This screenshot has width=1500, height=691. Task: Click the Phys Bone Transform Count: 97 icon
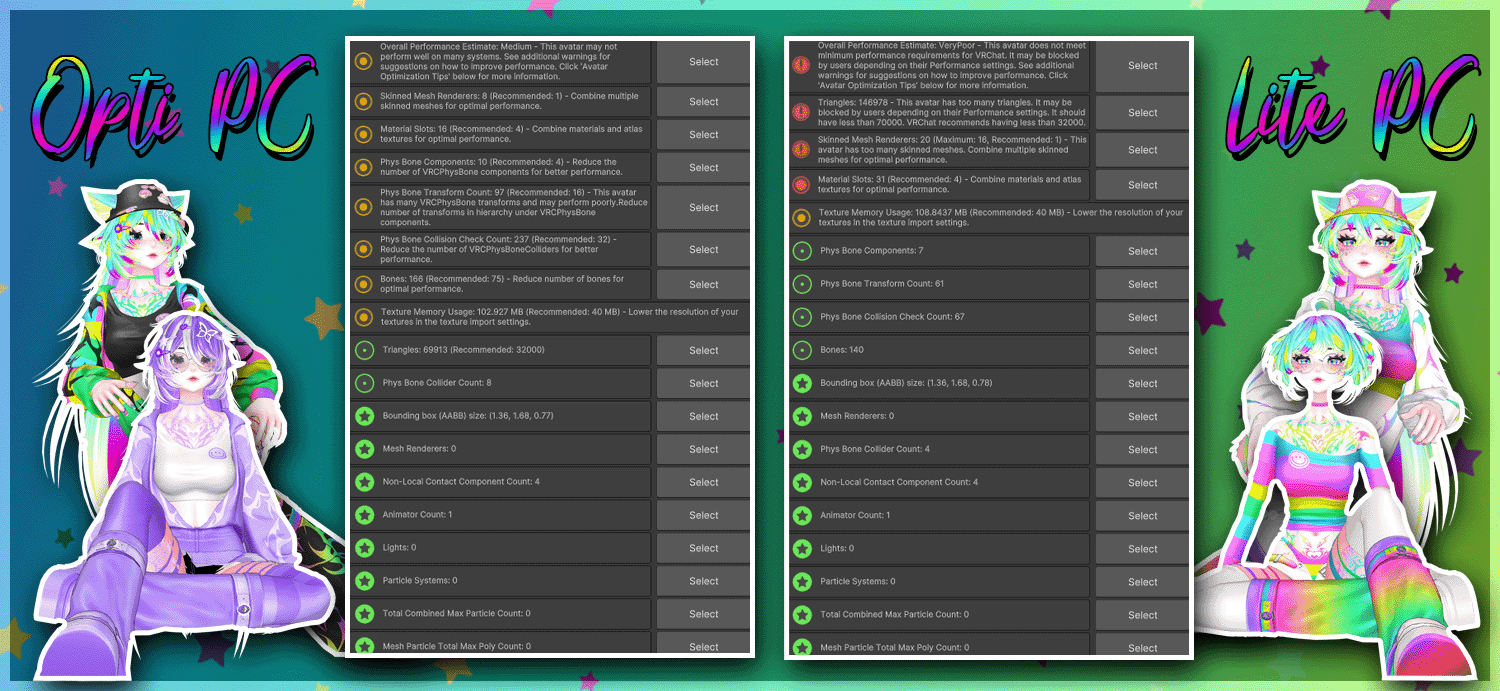(x=364, y=207)
